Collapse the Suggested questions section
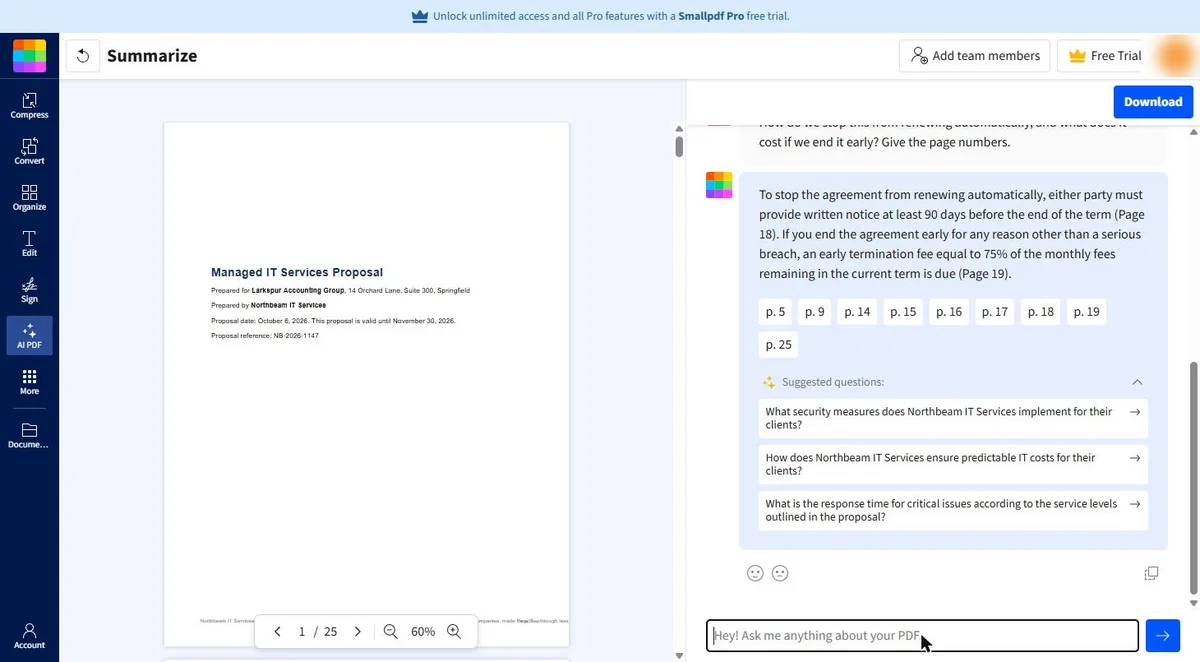Image resolution: width=1200 pixels, height=662 pixels. (x=1137, y=382)
